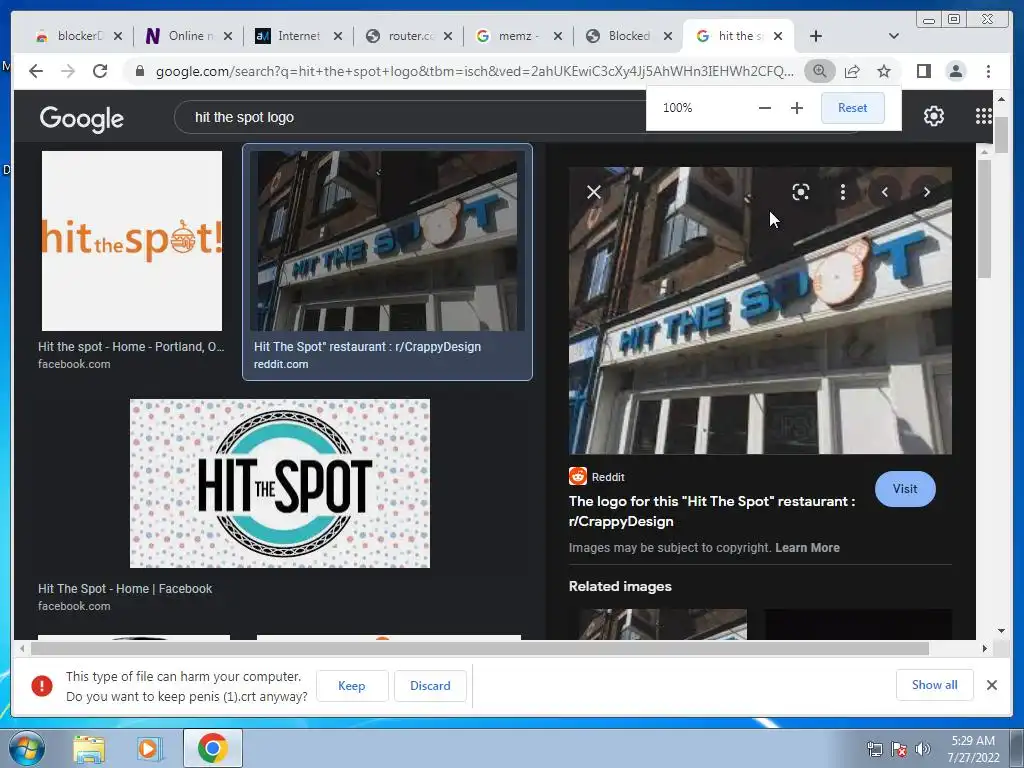Open 'Hit The Spot - Home | Facebook' caption
Image resolution: width=1024 pixels, height=768 pixels.
pyautogui.click(x=125, y=589)
